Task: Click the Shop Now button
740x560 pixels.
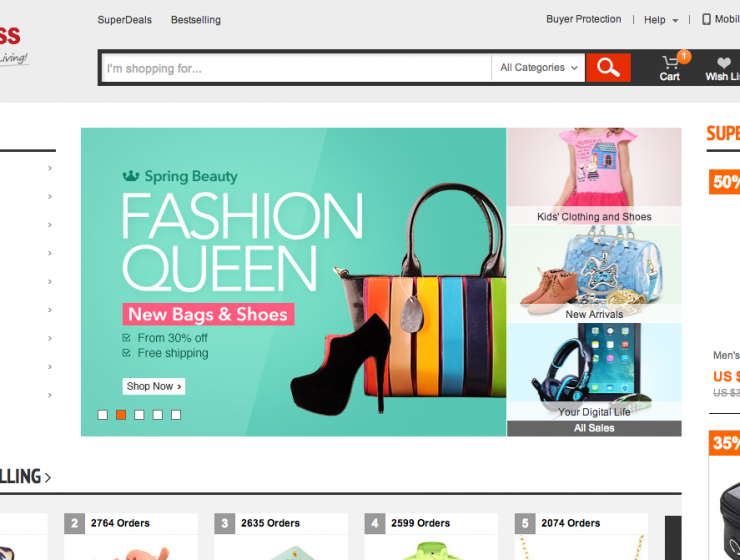Action: (154, 386)
